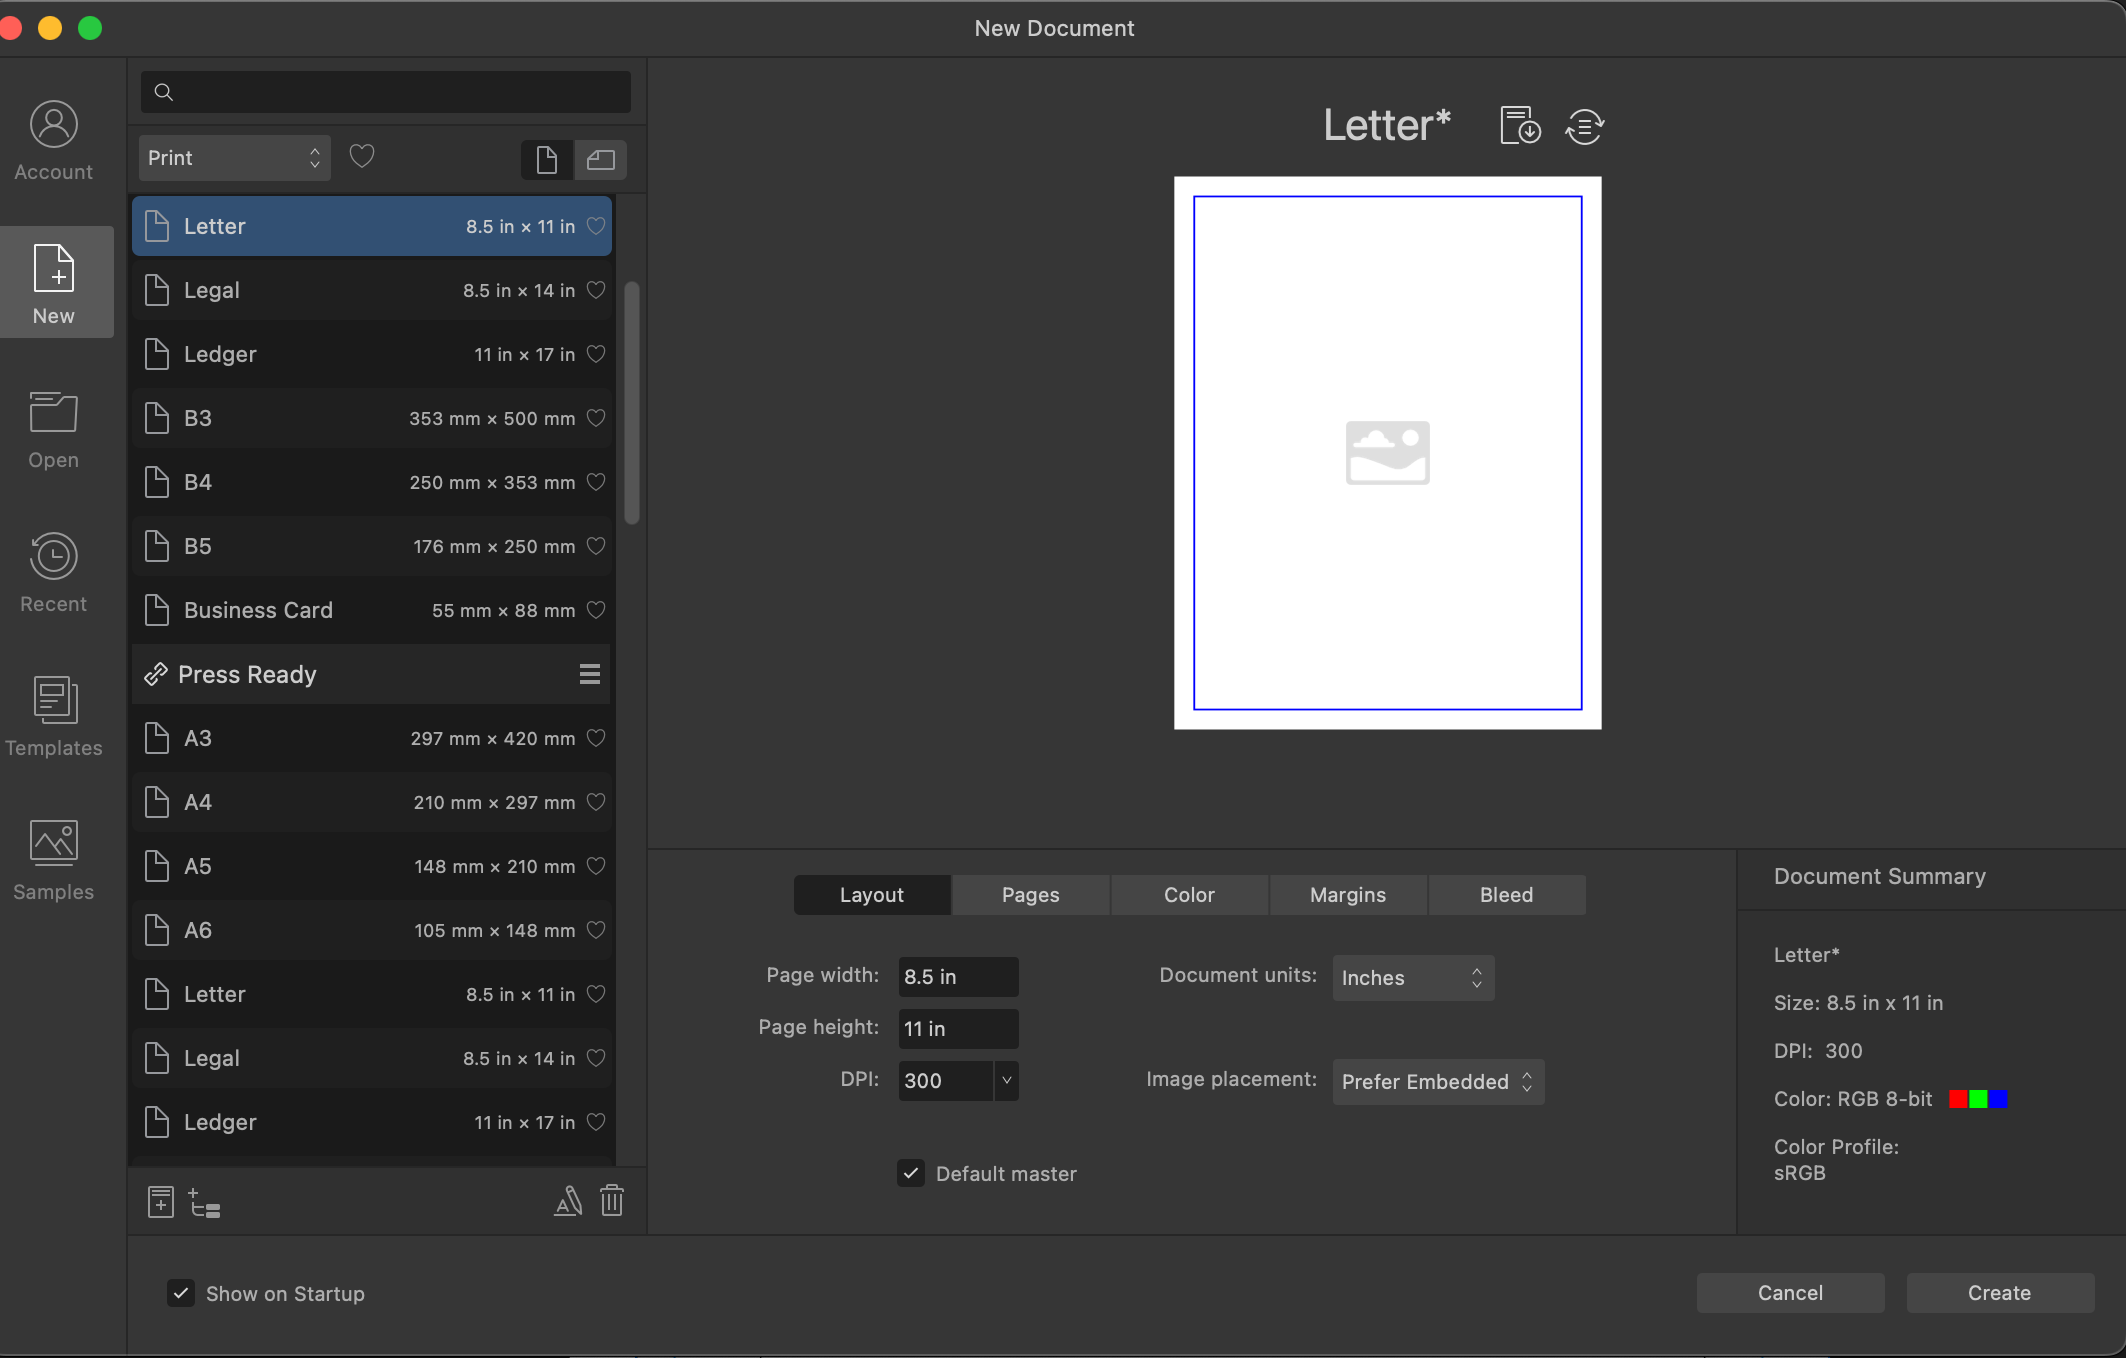Select the A5 148 mm x 210 mm preset
The image size is (2126, 1358).
tap(371, 866)
